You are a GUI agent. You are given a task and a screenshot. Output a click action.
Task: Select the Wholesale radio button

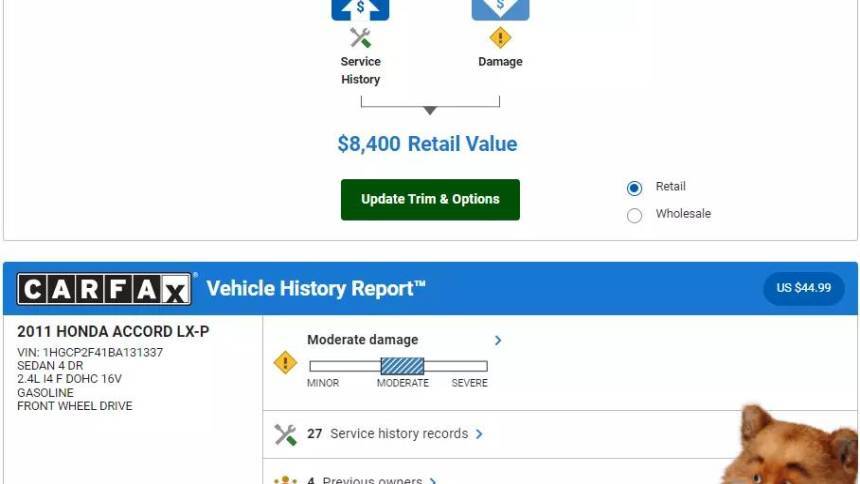[x=634, y=215]
